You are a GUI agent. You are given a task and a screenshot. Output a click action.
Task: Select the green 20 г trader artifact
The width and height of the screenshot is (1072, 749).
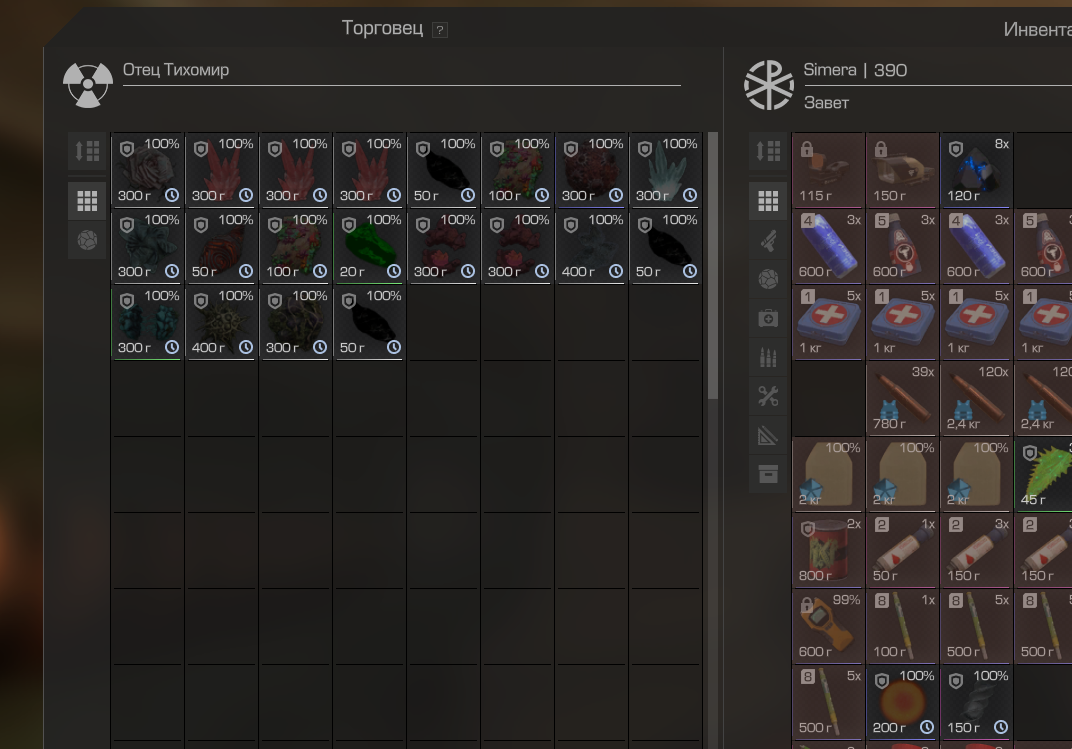[369, 245]
